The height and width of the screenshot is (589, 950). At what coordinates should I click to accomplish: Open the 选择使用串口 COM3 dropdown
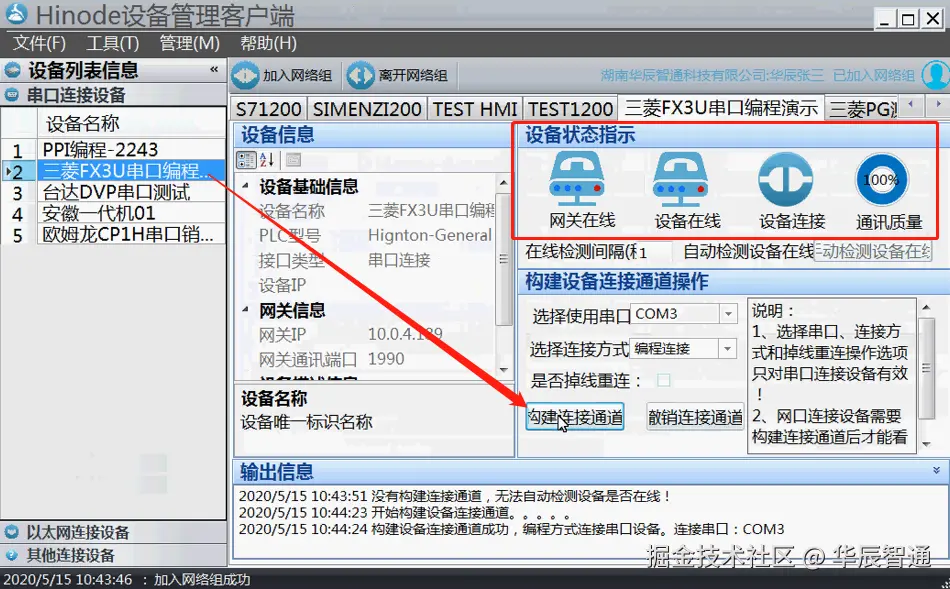tap(729, 313)
